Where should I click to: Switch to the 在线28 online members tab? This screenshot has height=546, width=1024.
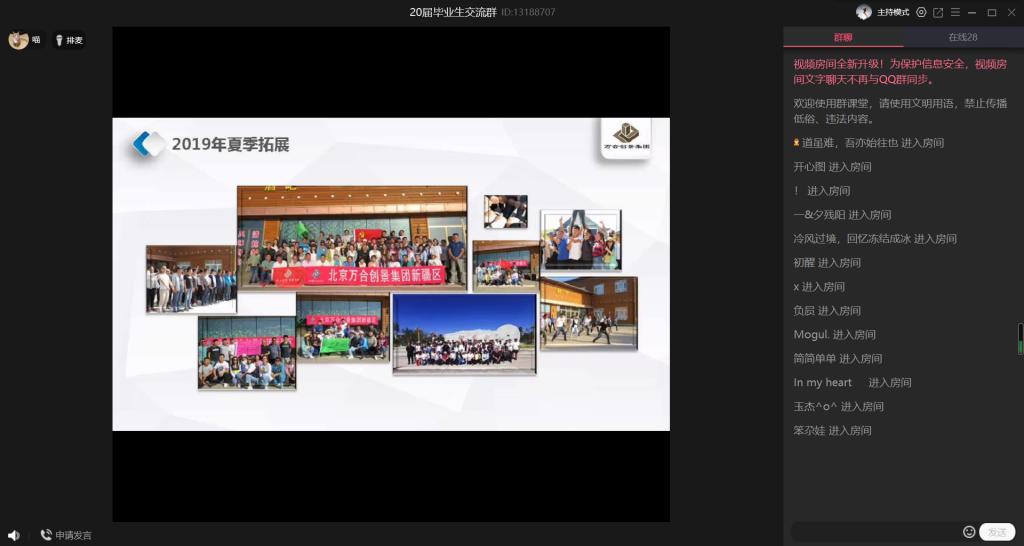[x=963, y=37]
